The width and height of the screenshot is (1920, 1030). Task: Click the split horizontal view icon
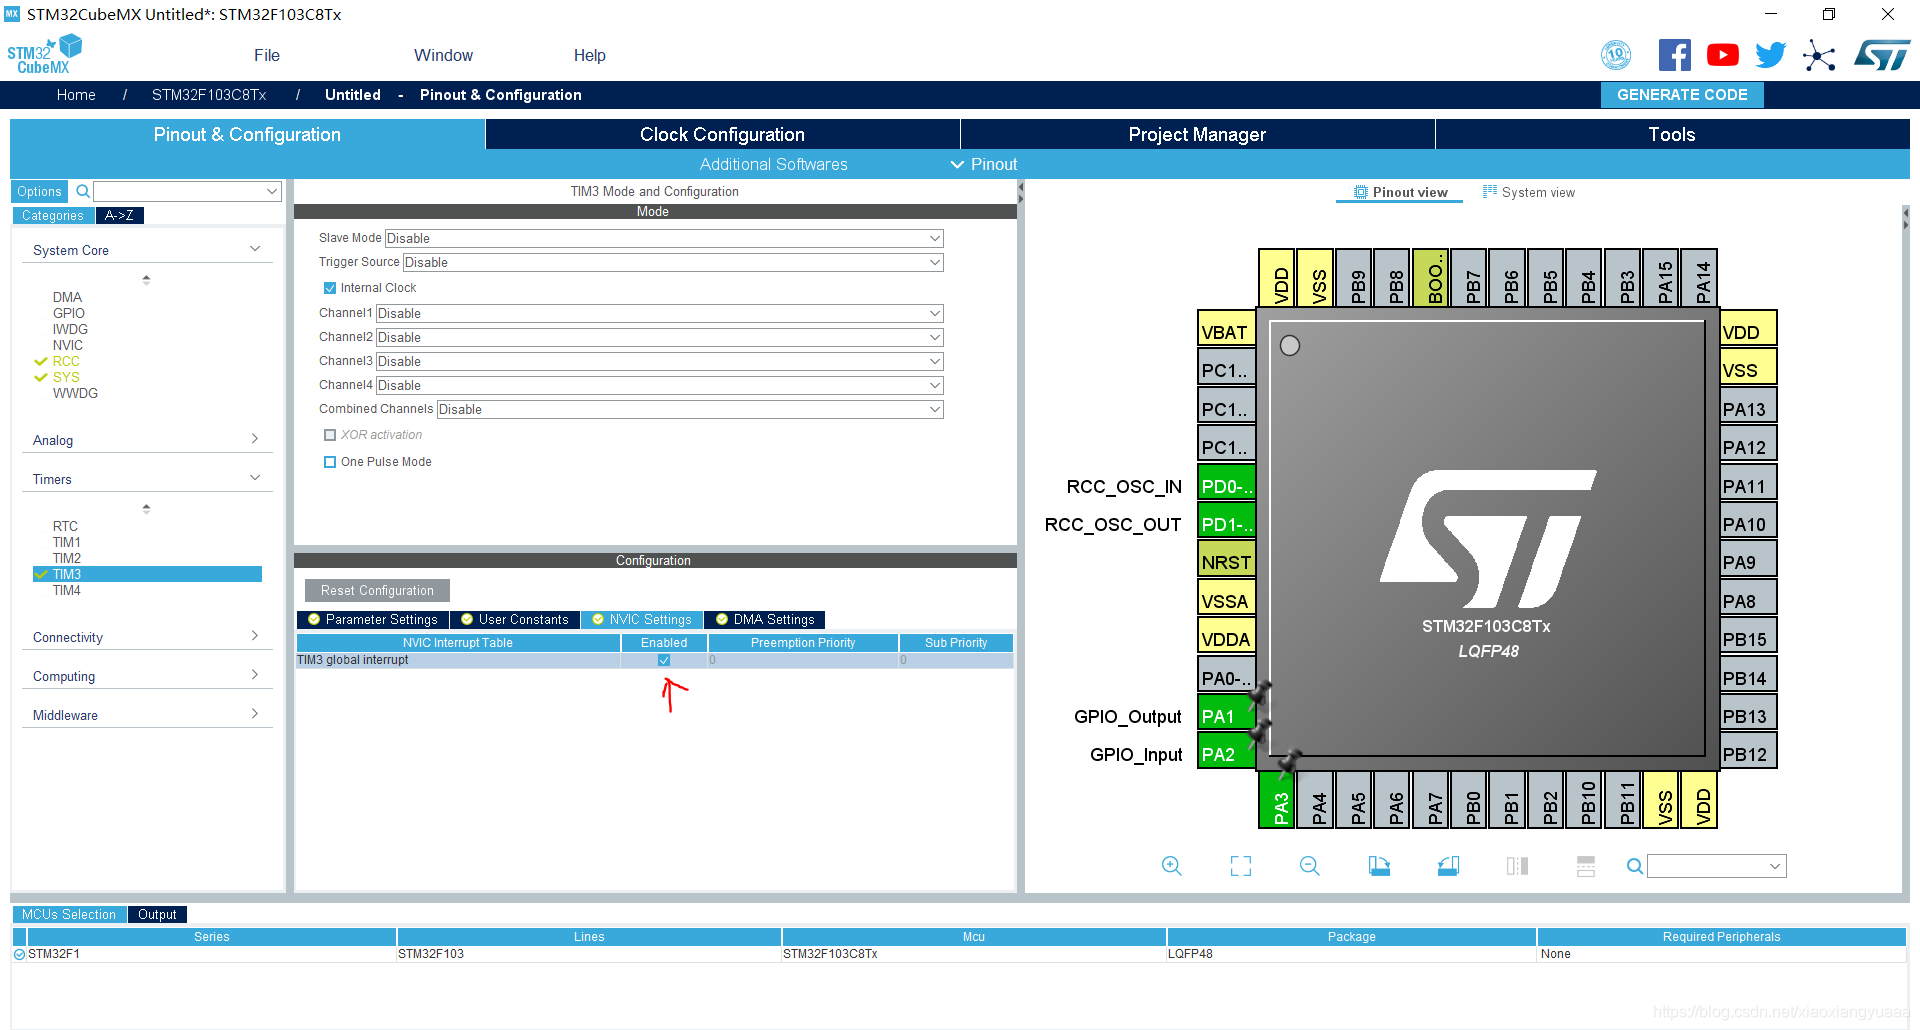(1586, 866)
